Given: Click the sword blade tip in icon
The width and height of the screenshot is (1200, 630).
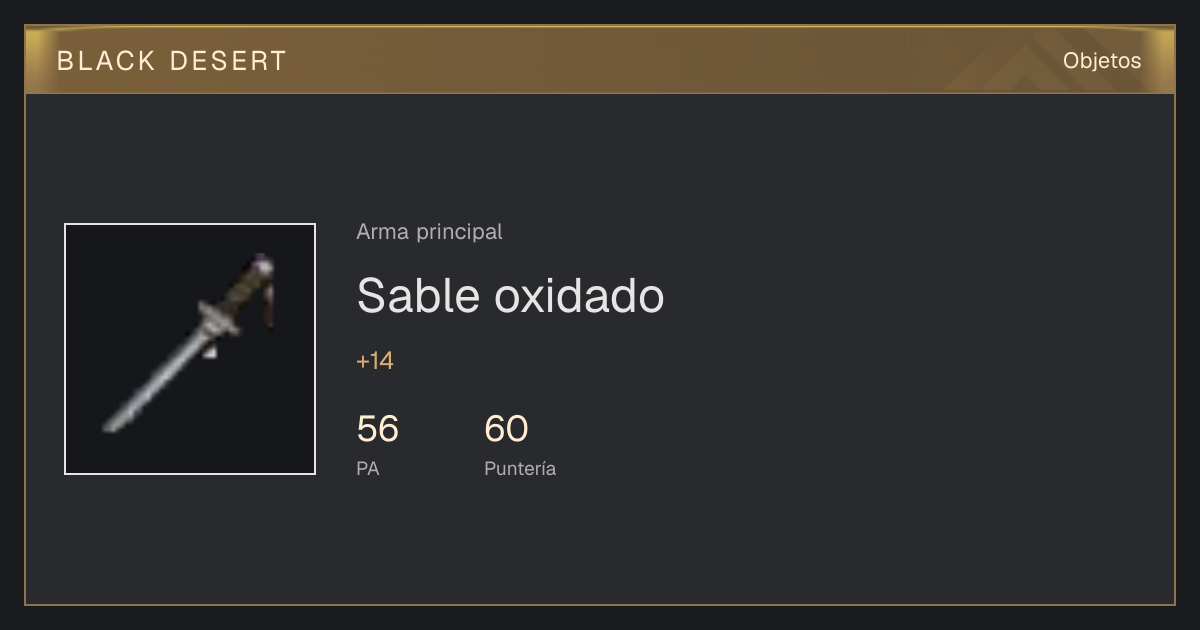Looking at the screenshot, I should pyautogui.click(x=110, y=424).
